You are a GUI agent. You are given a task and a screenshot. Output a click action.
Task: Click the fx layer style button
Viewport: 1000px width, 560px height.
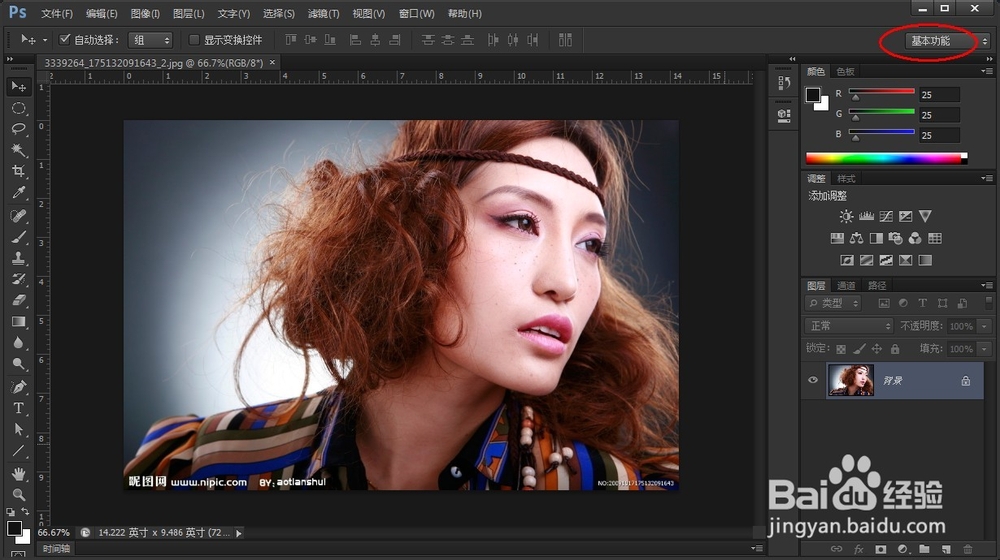pyautogui.click(x=858, y=549)
